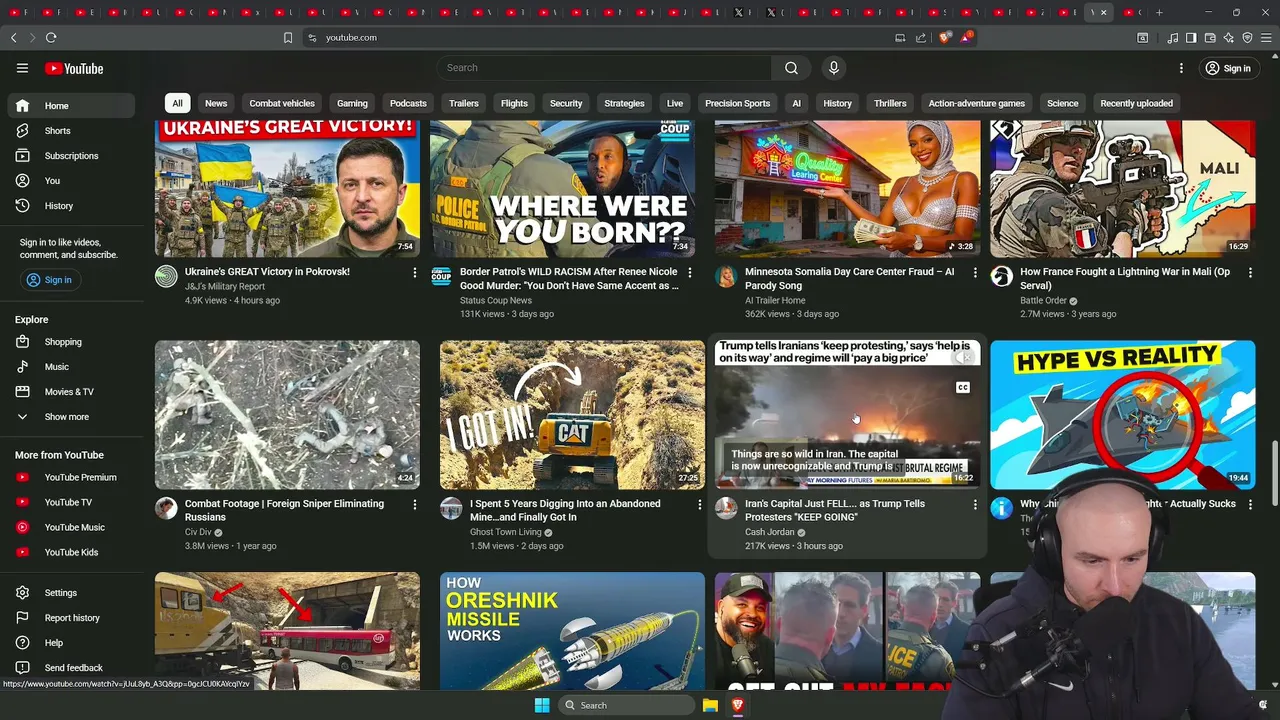Viewport: 1280px width, 720px height.
Task: Open YouTube Premium link
Action: [x=70, y=477]
